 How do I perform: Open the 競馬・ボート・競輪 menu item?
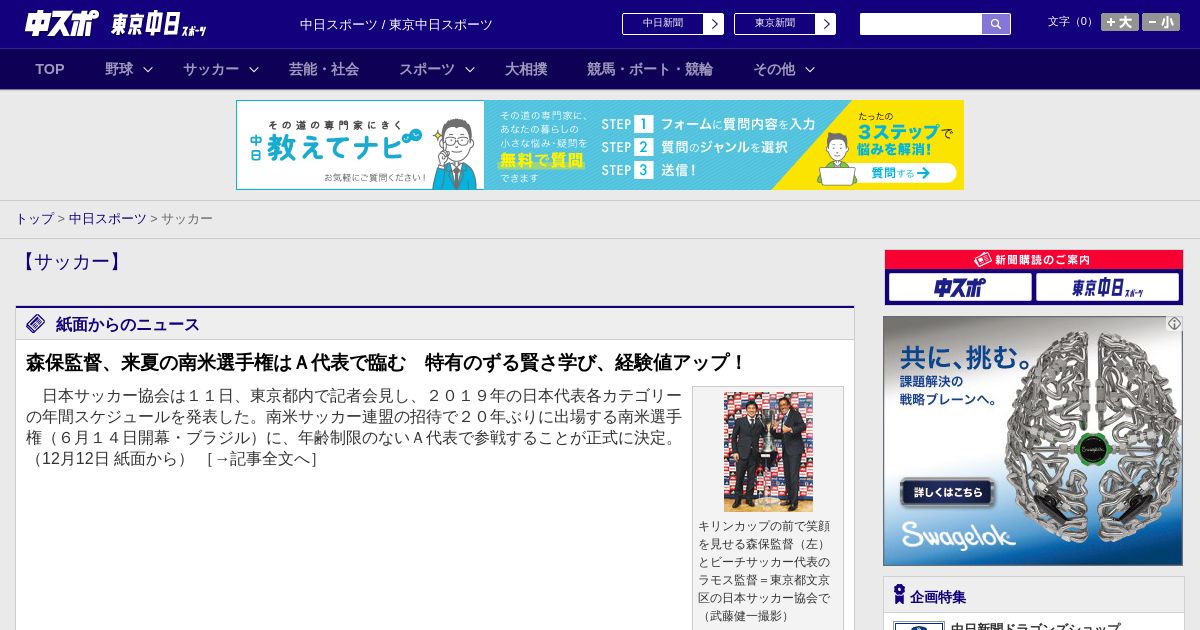(650, 69)
